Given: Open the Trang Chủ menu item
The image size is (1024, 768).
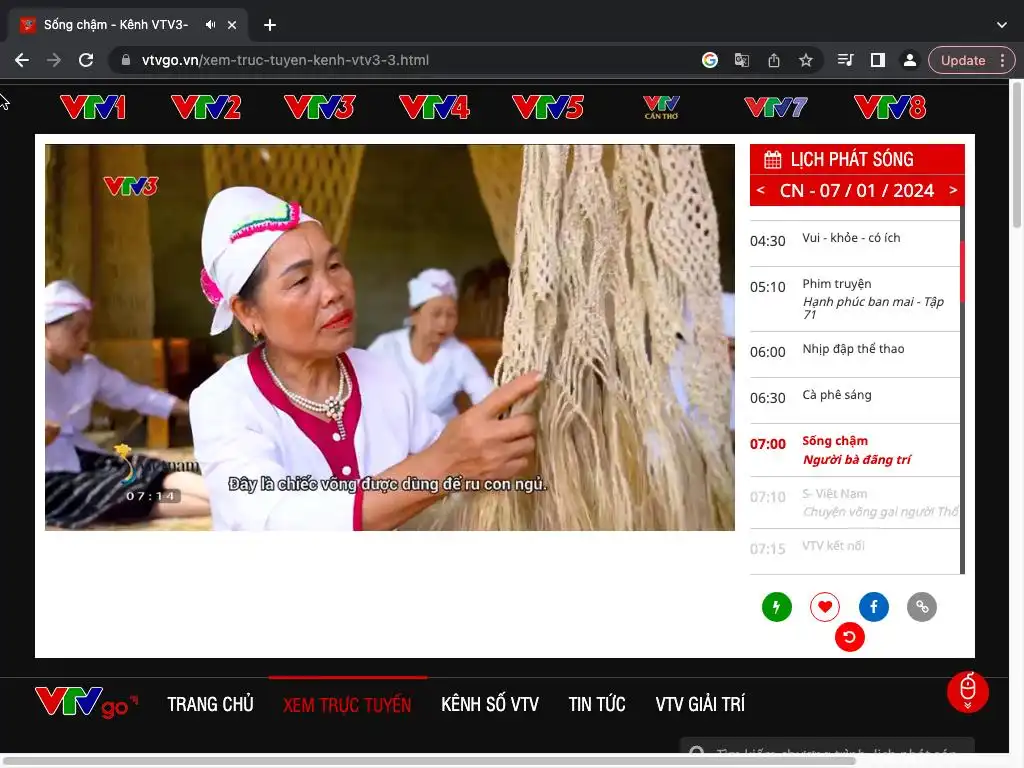Looking at the screenshot, I should 210,704.
